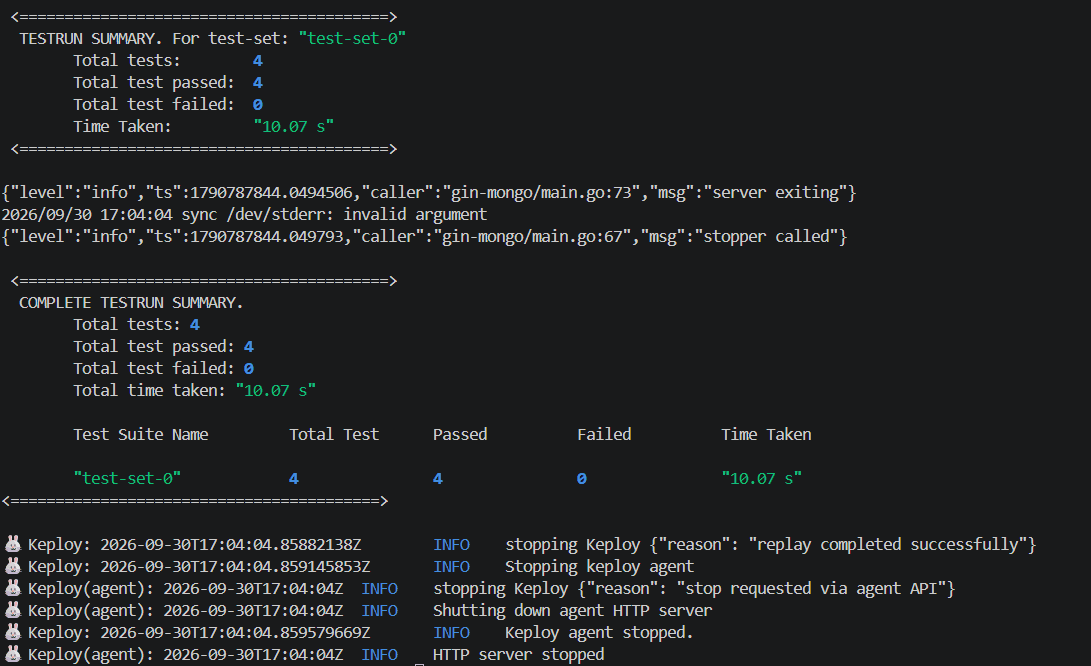Click the "COMPLETE TESTRUN SUMMARY." heading
The width and height of the screenshot is (1091, 666).
click(131, 303)
